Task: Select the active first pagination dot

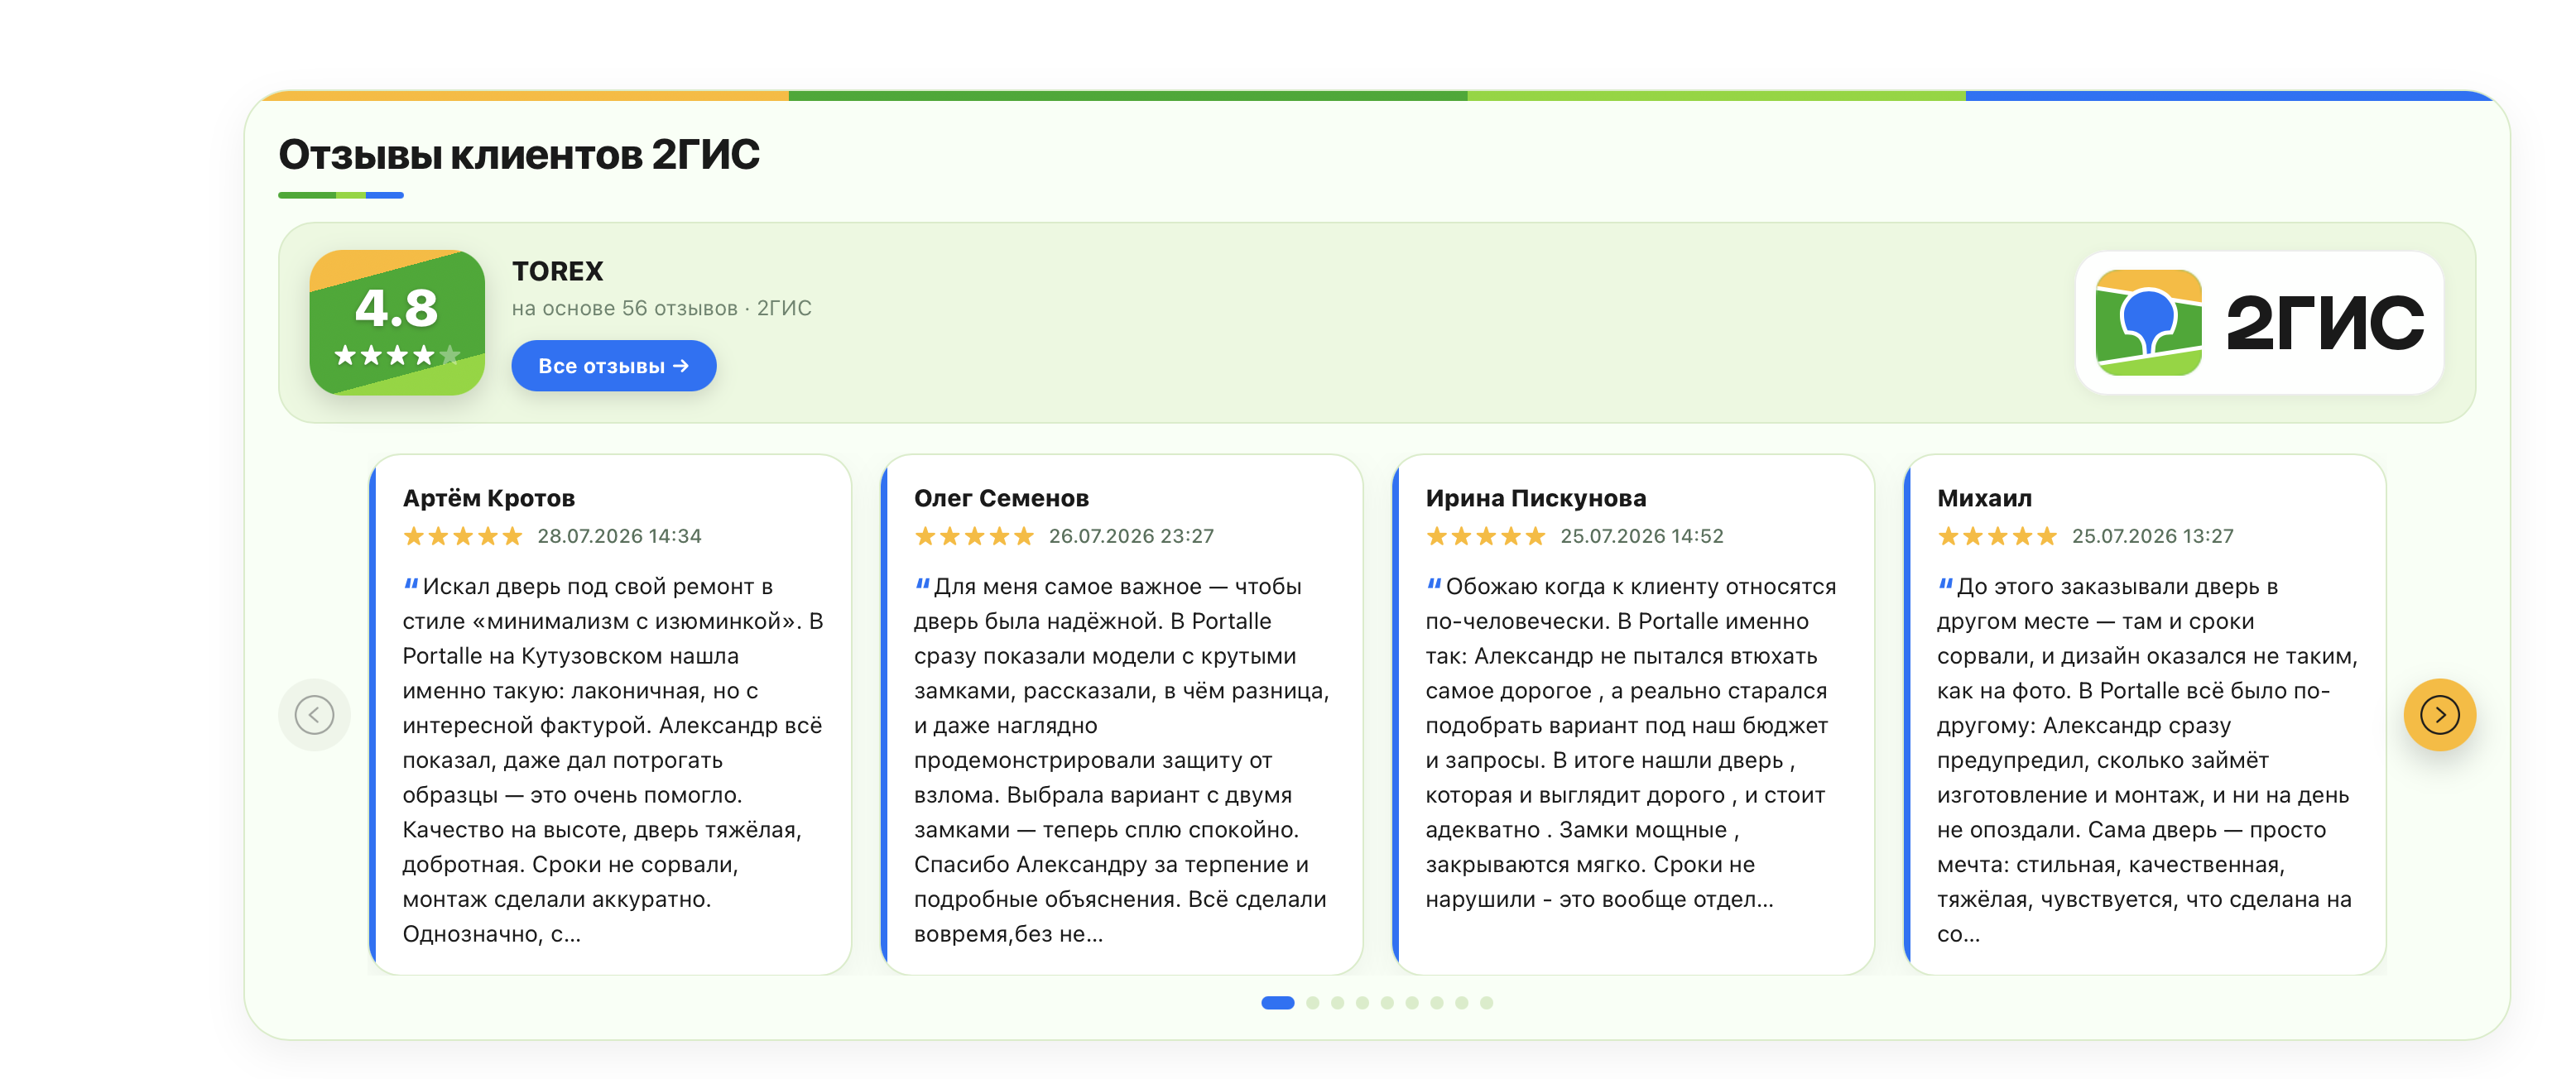Action: 1277,1002
